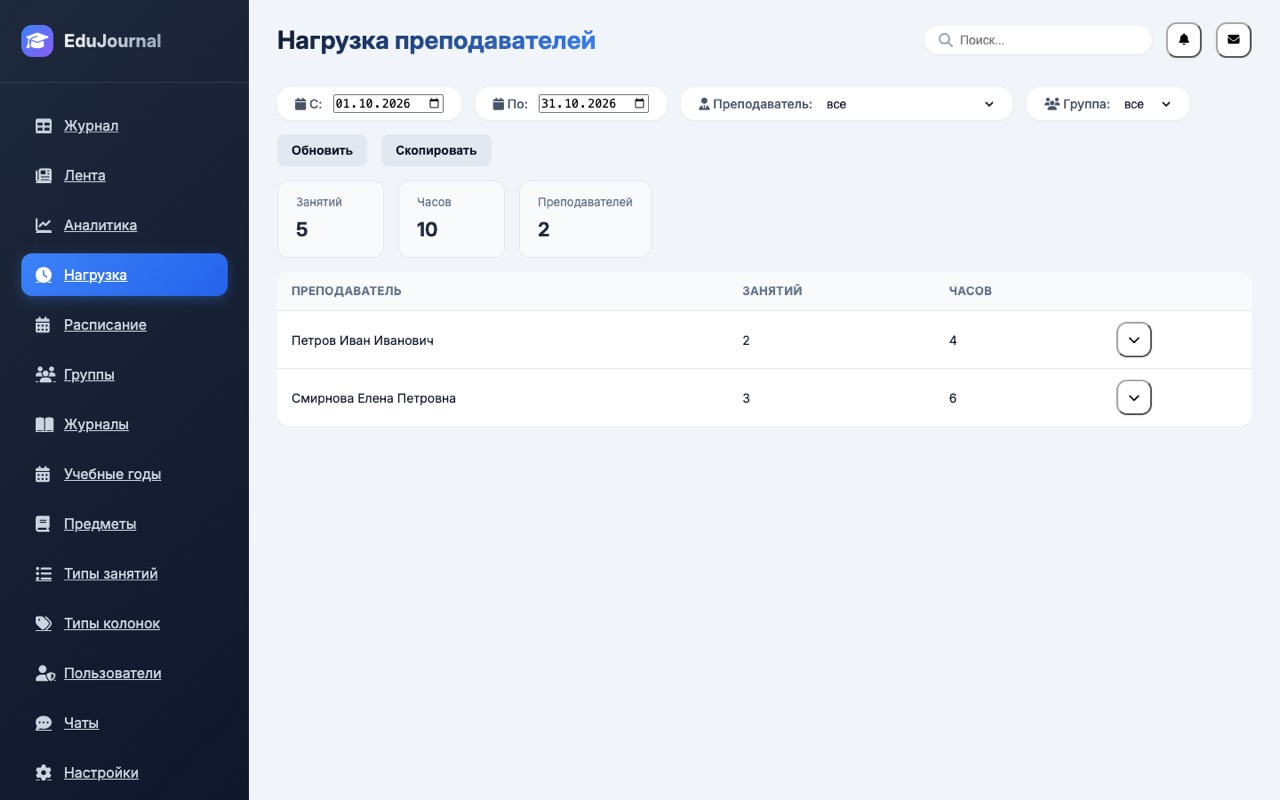The image size is (1280, 800).
Task: Open the Настройки link
Action: (124, 773)
